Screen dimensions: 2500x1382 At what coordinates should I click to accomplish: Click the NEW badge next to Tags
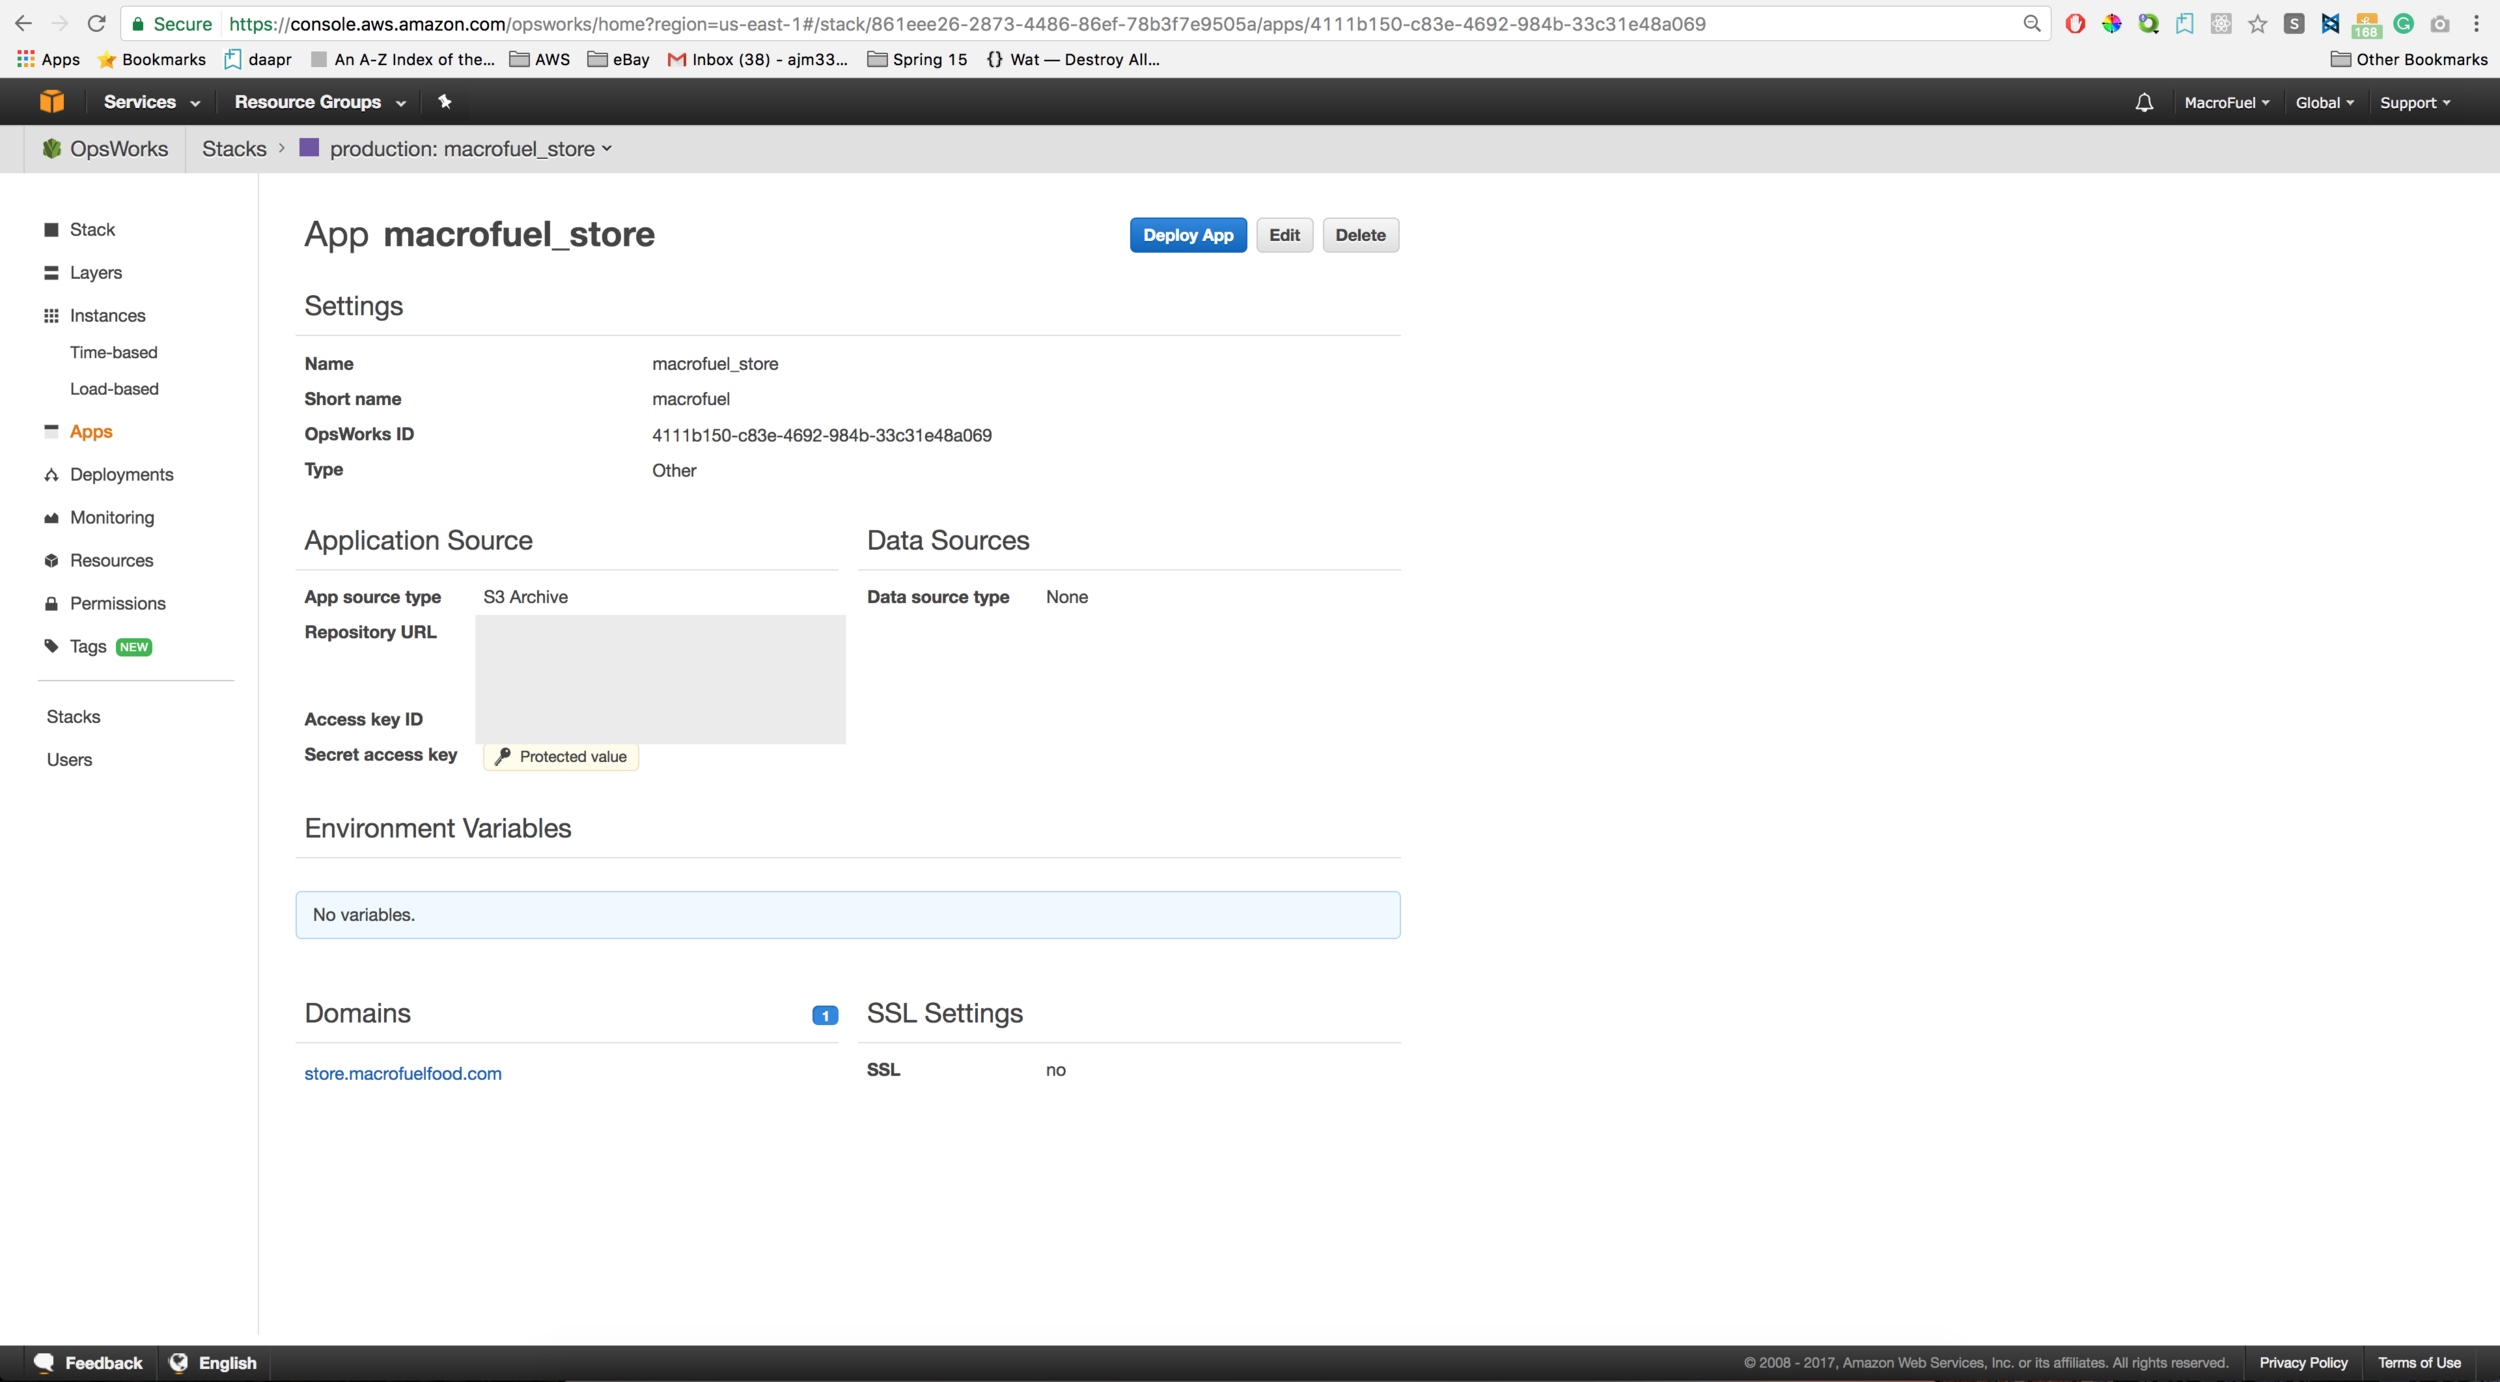click(134, 647)
